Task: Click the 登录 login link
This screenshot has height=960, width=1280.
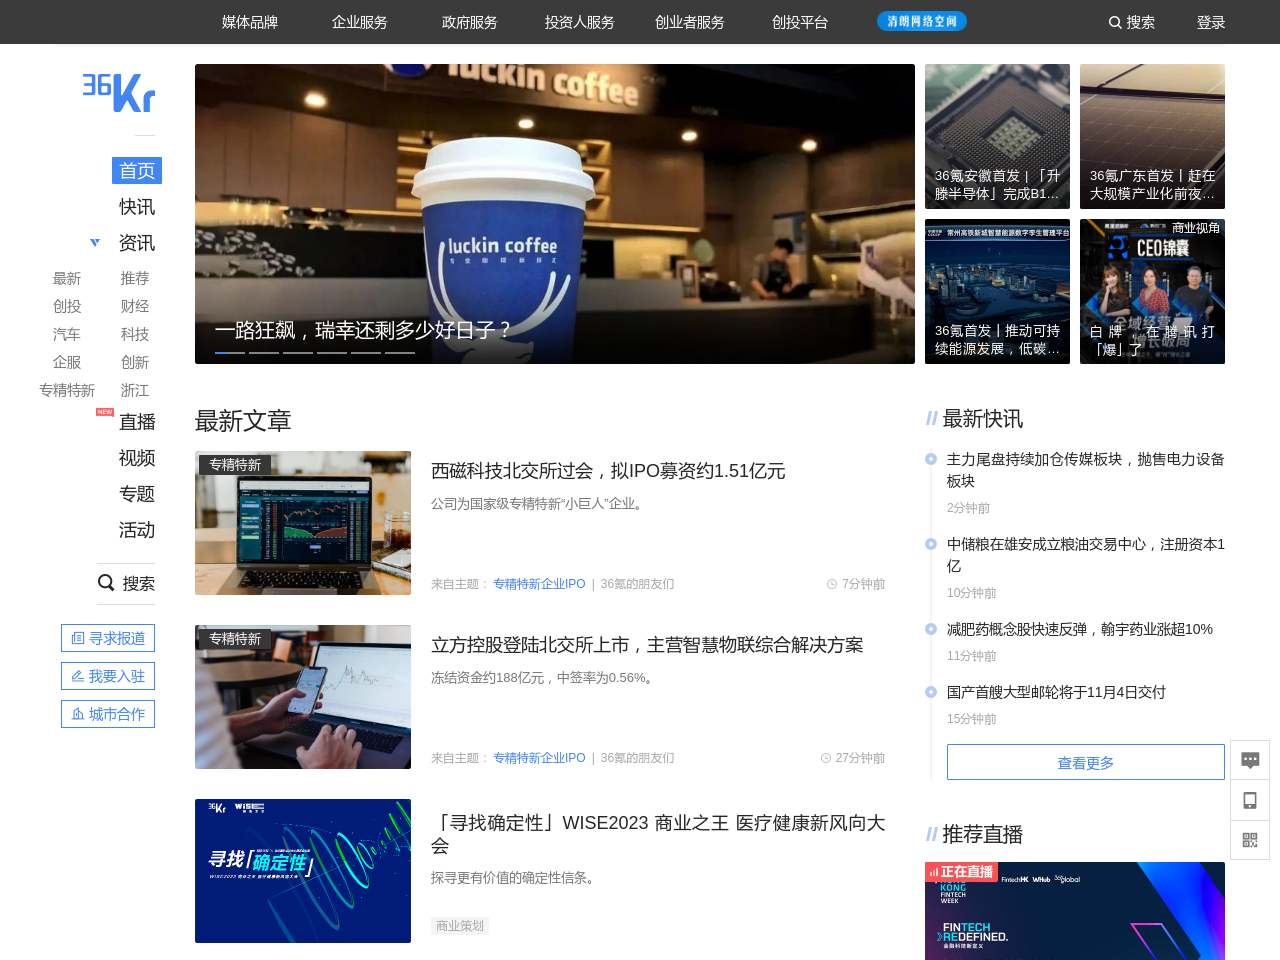Action: [1211, 22]
